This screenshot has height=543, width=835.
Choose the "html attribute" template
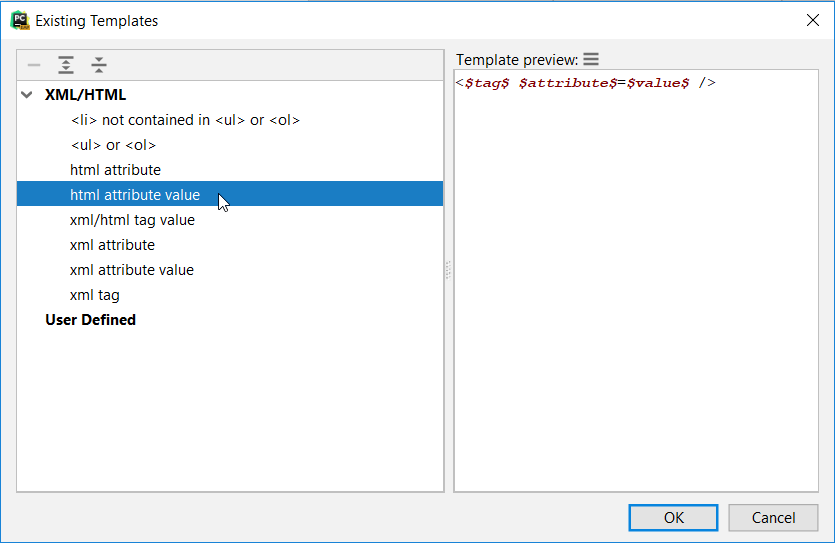coord(115,170)
